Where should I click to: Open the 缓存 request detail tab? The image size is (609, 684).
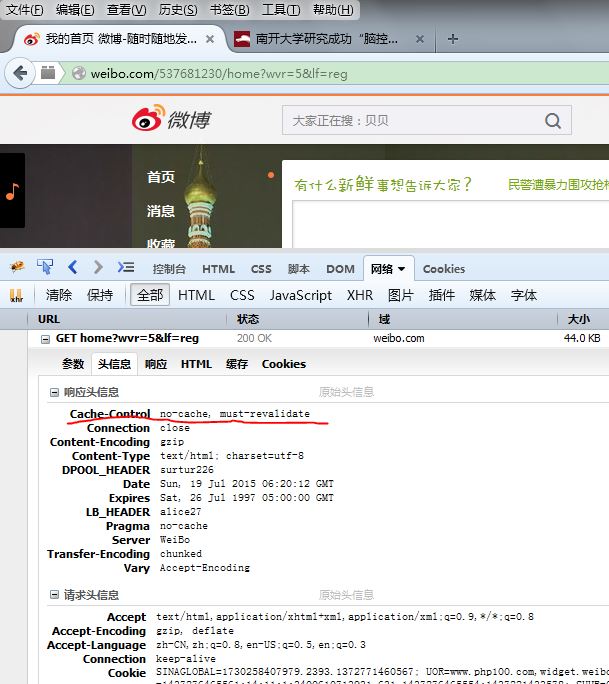pos(237,364)
